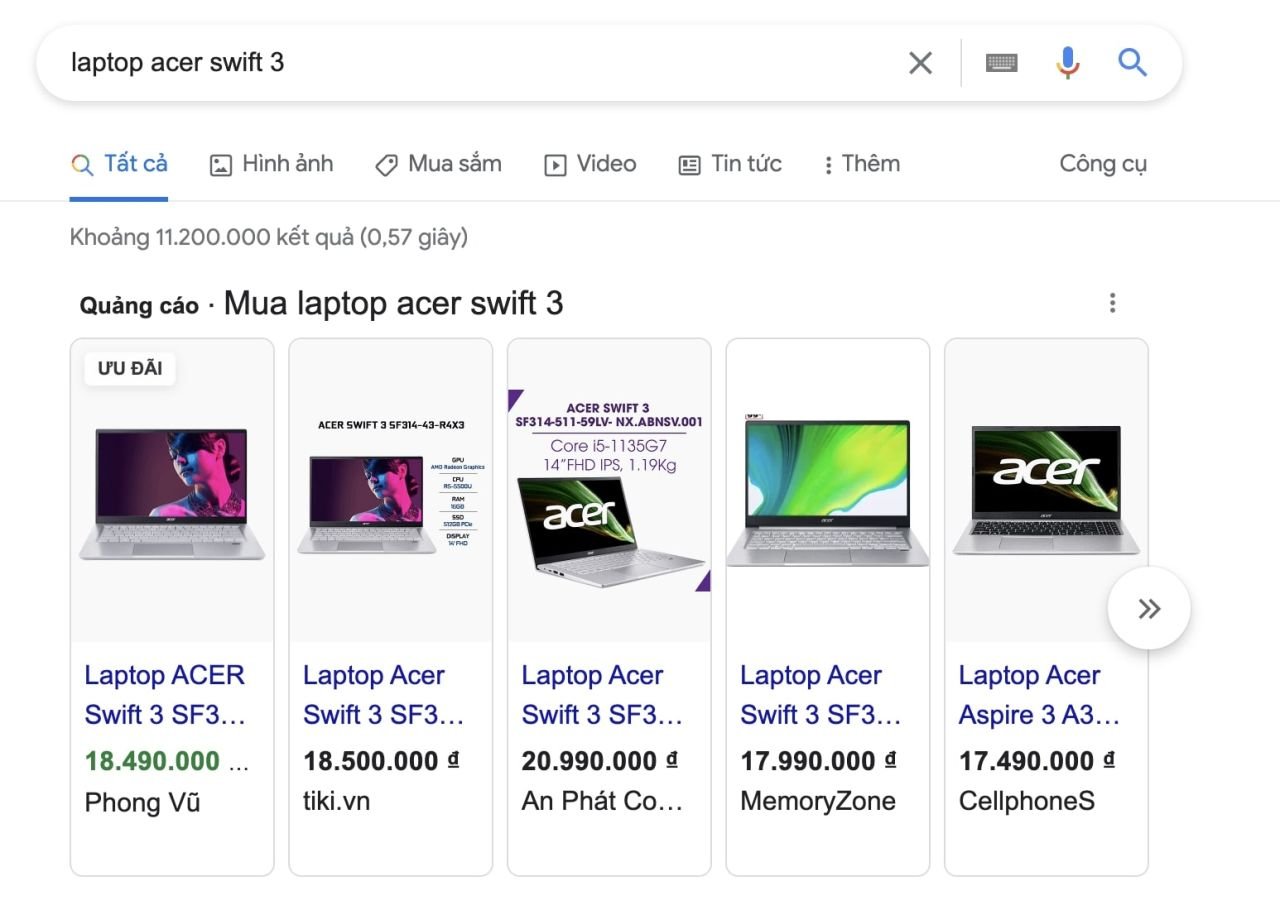Clear the search query with X icon

[x=920, y=63]
